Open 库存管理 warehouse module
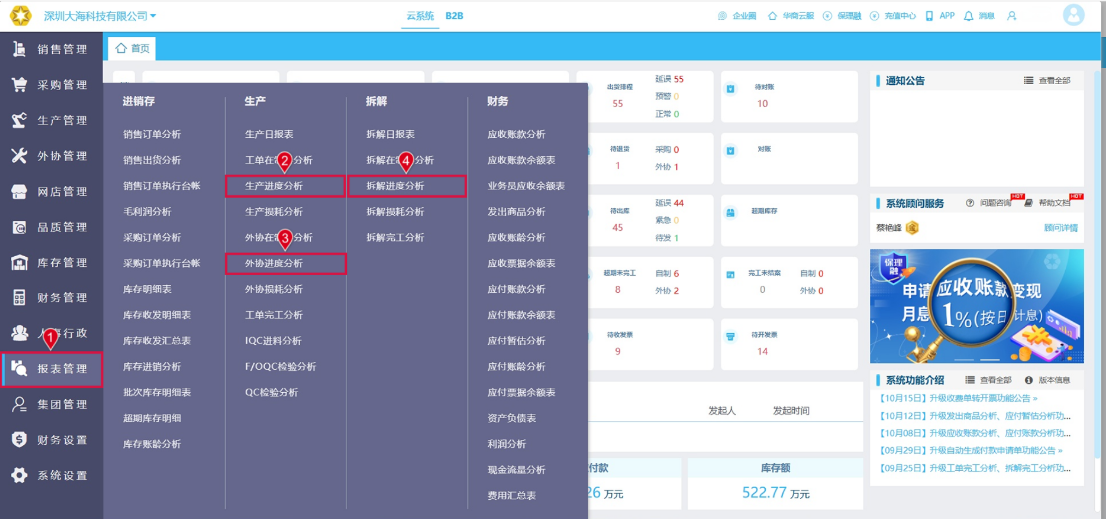The image size is (1110, 519). (x=51, y=263)
